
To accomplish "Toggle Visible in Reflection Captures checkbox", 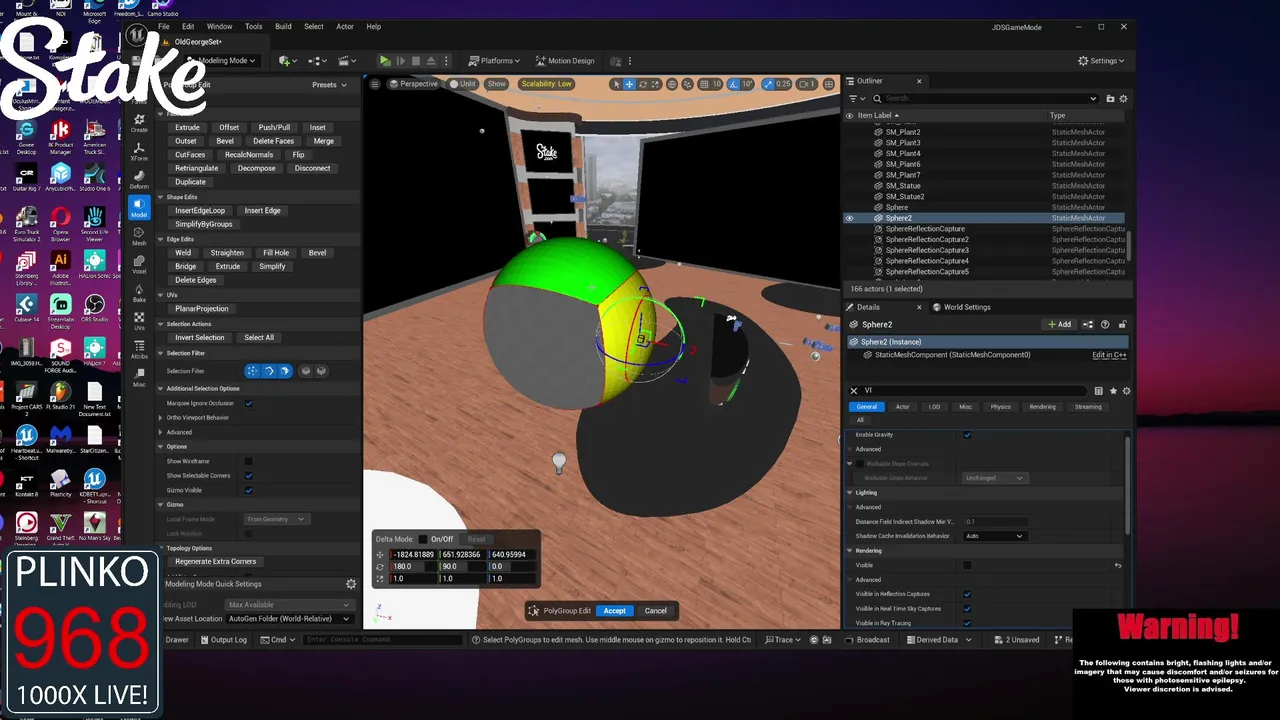I will tap(967, 594).
